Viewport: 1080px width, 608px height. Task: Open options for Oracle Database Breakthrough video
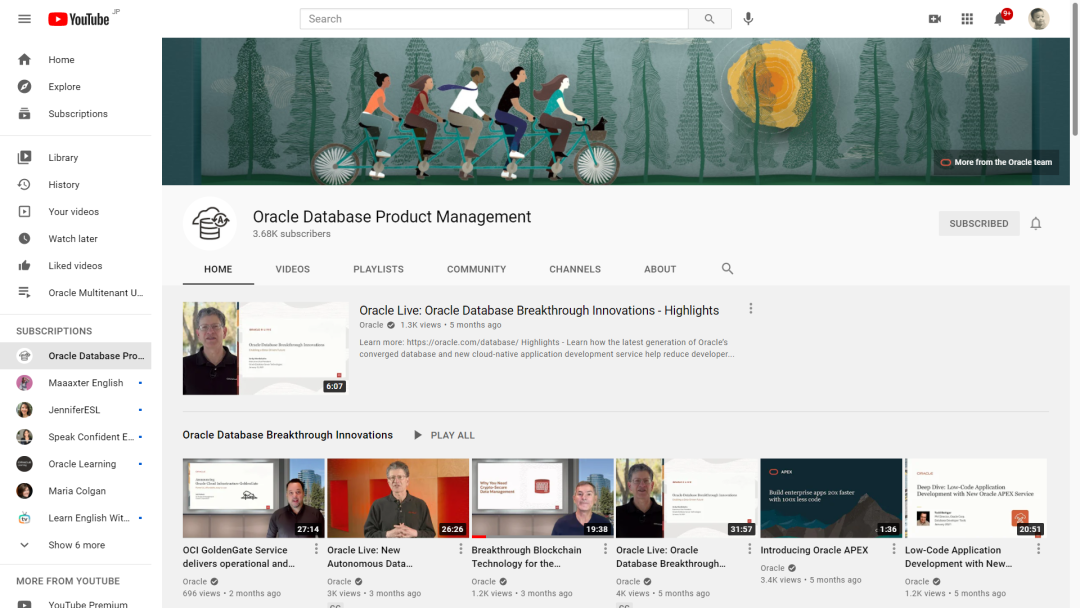pyautogui.click(x=749, y=549)
